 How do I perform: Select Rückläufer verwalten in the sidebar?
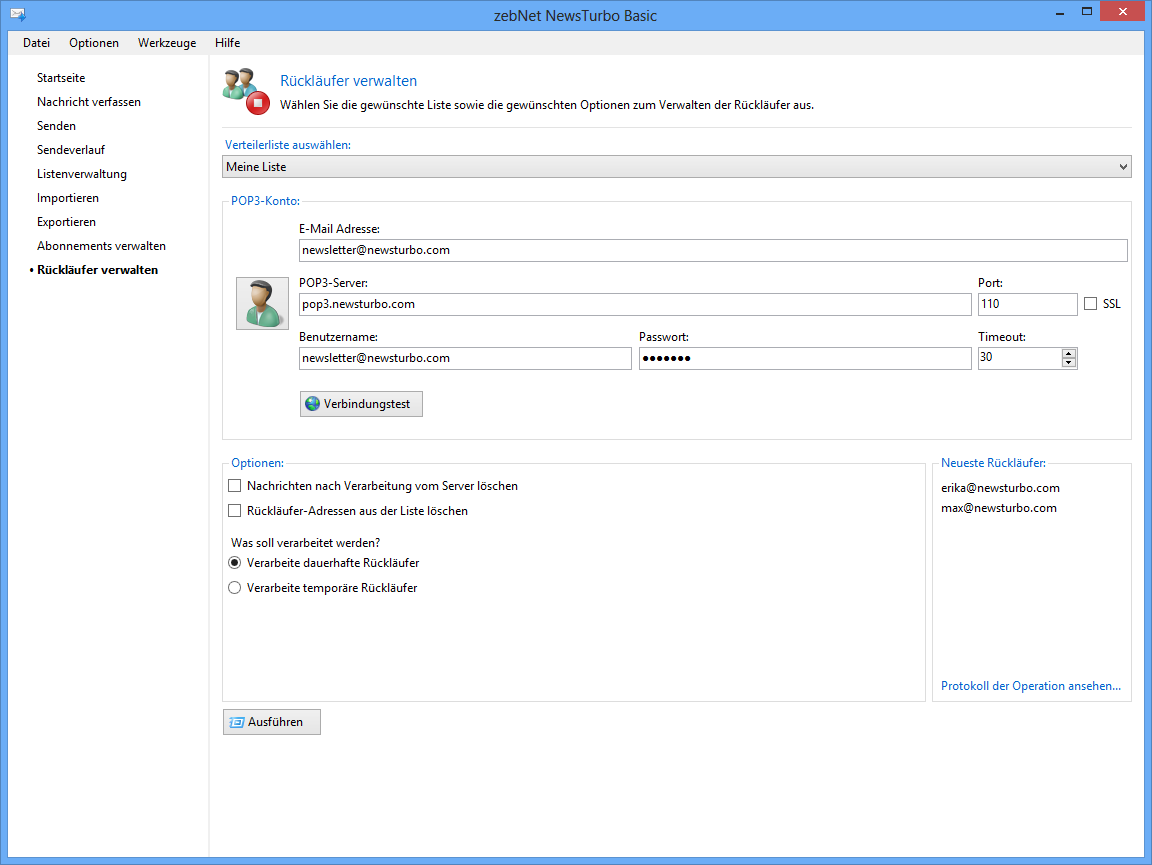click(98, 270)
